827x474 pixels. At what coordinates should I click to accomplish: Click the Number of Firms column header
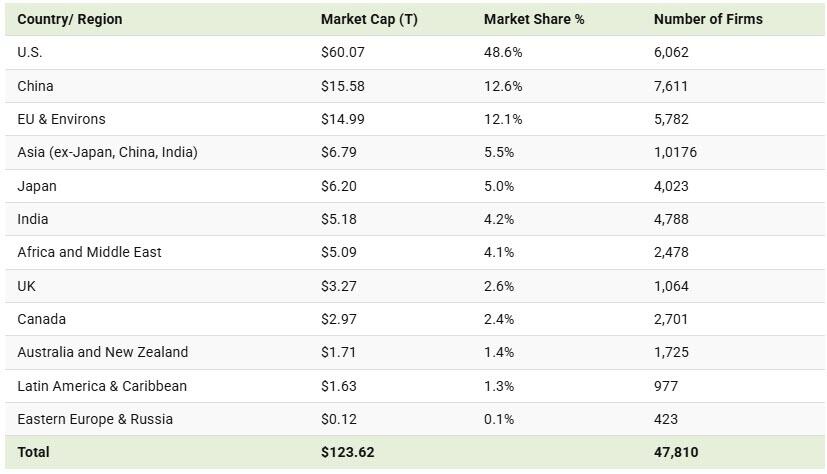pos(707,19)
